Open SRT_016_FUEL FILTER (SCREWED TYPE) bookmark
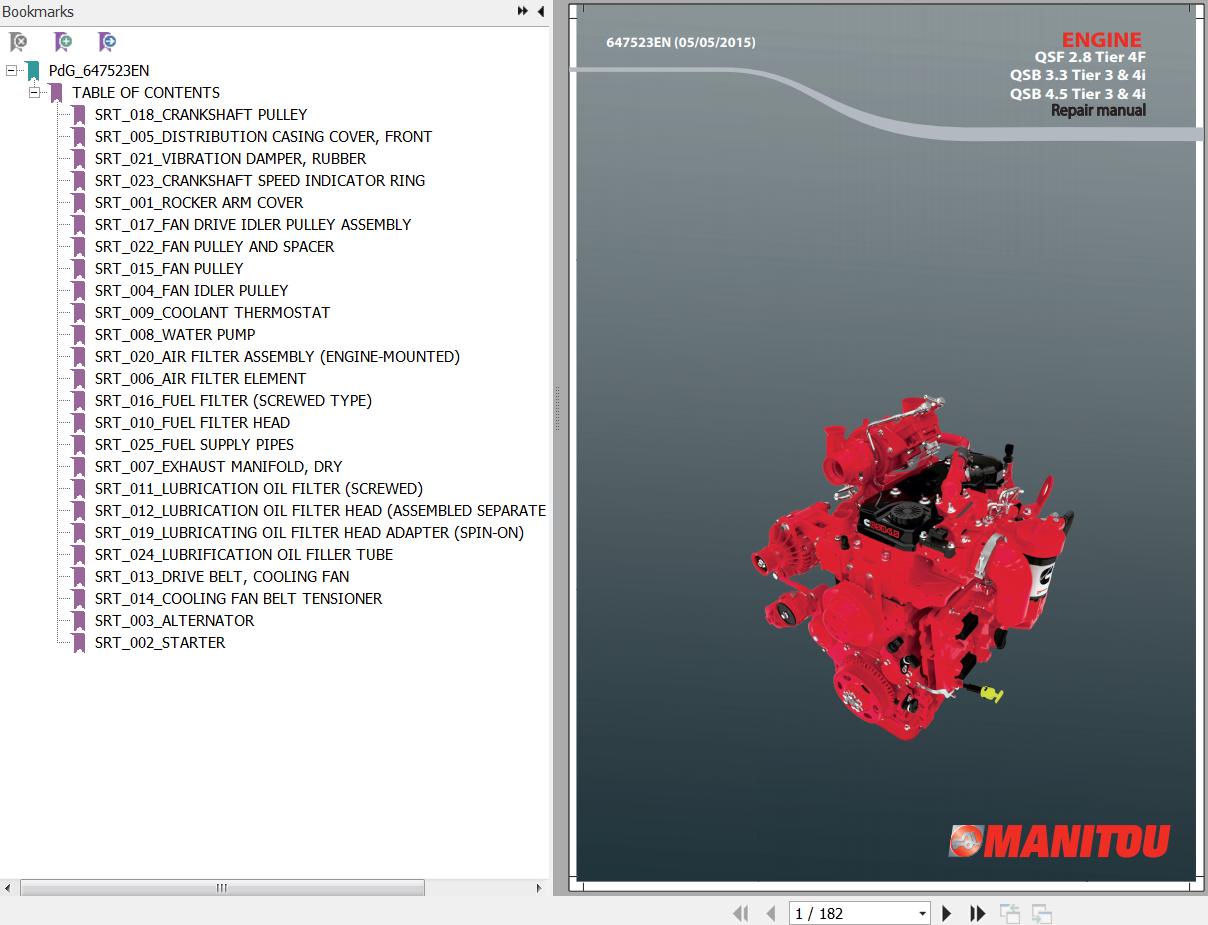Viewport: 1208px width, 925px height. click(x=233, y=401)
